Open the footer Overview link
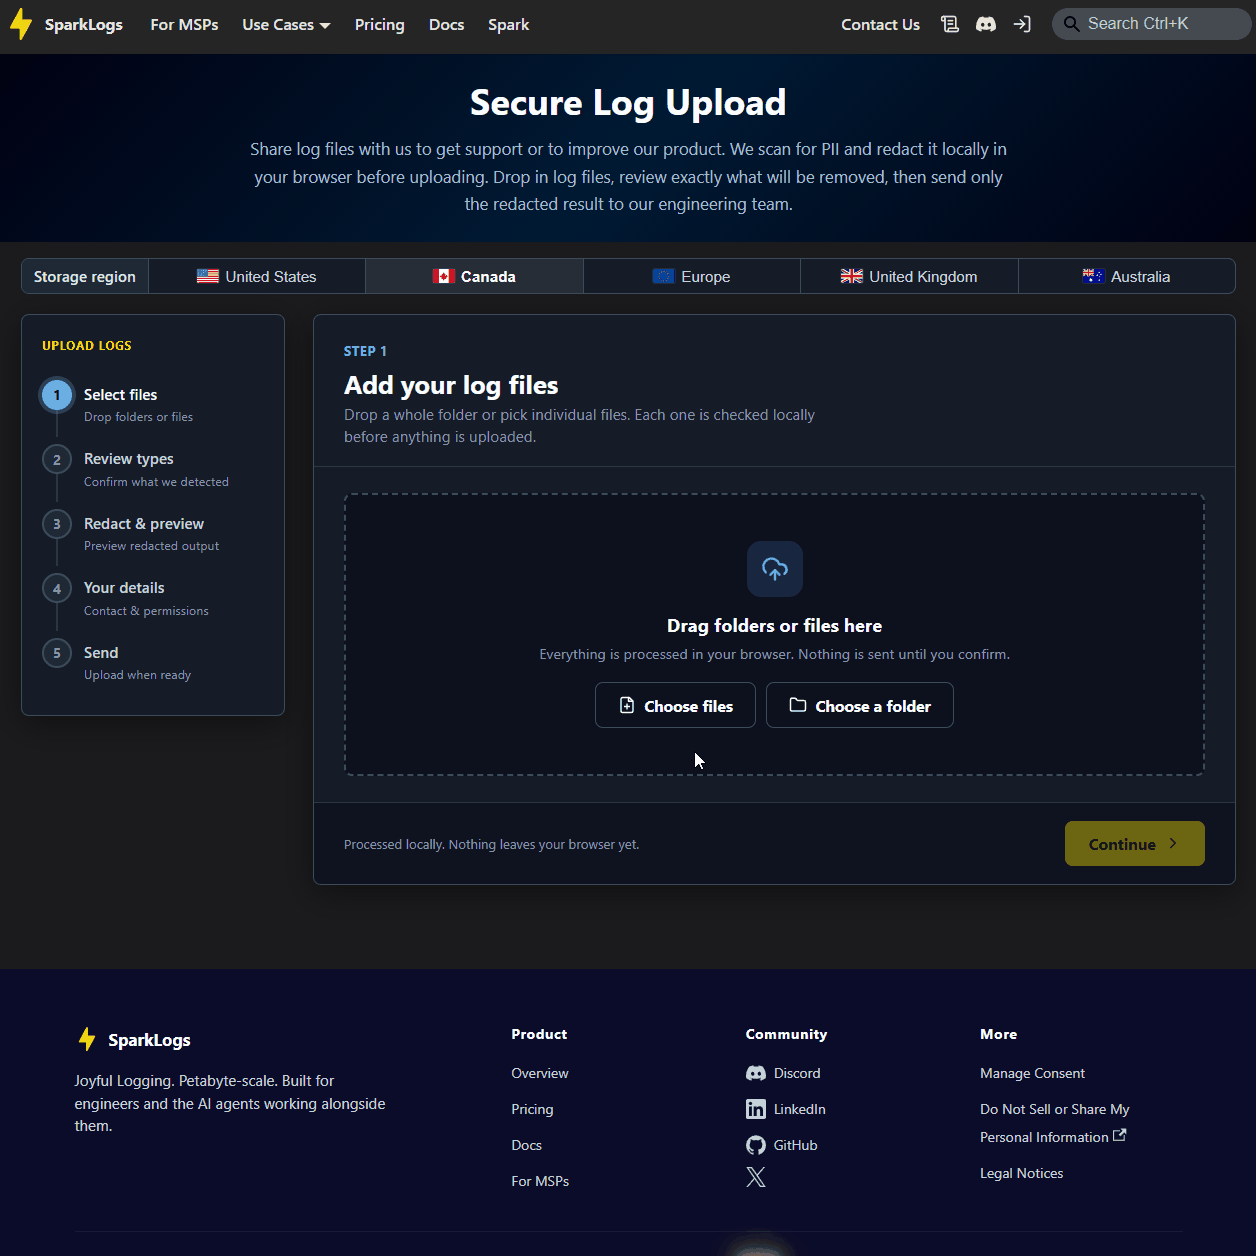The width and height of the screenshot is (1256, 1256). [x=540, y=1073]
